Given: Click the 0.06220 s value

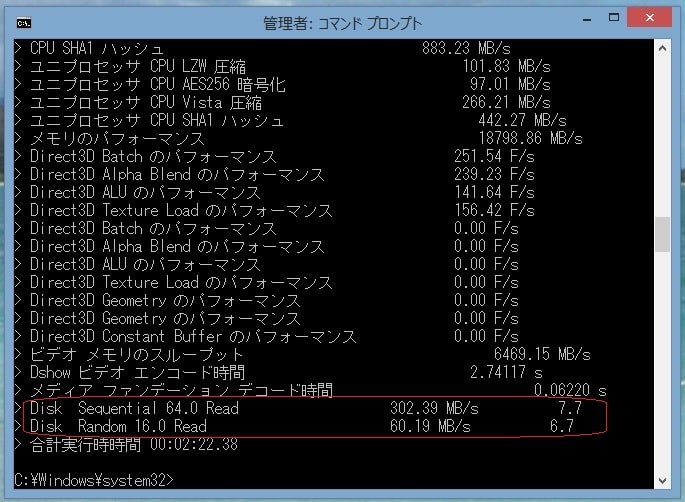Looking at the screenshot, I should (x=570, y=390).
